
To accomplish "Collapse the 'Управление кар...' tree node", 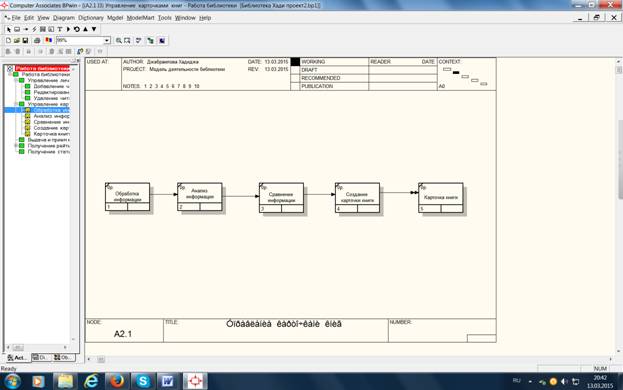I will [x=16, y=104].
